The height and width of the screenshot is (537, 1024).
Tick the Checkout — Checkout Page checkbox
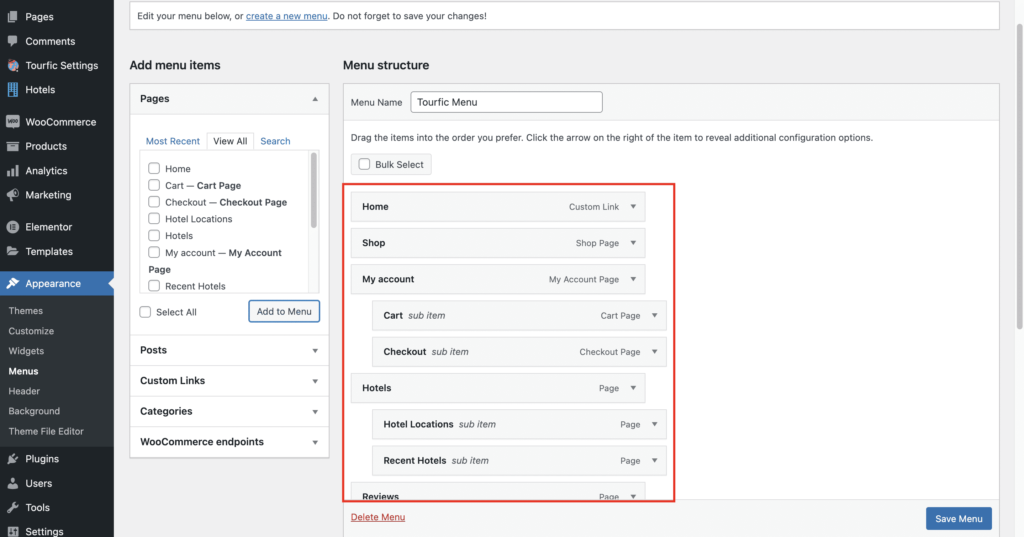(154, 202)
